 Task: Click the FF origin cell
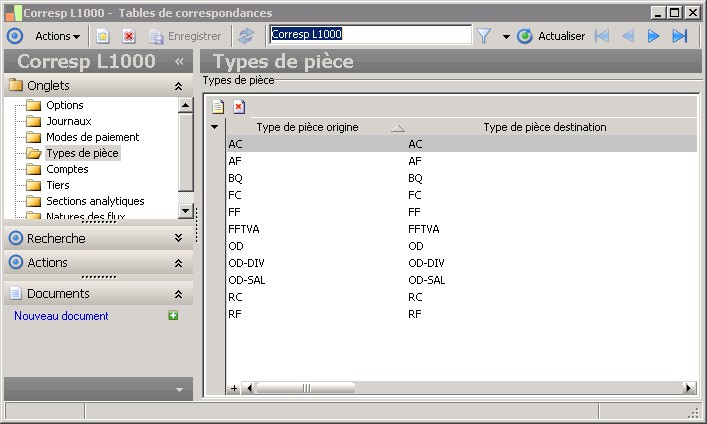[317, 212]
